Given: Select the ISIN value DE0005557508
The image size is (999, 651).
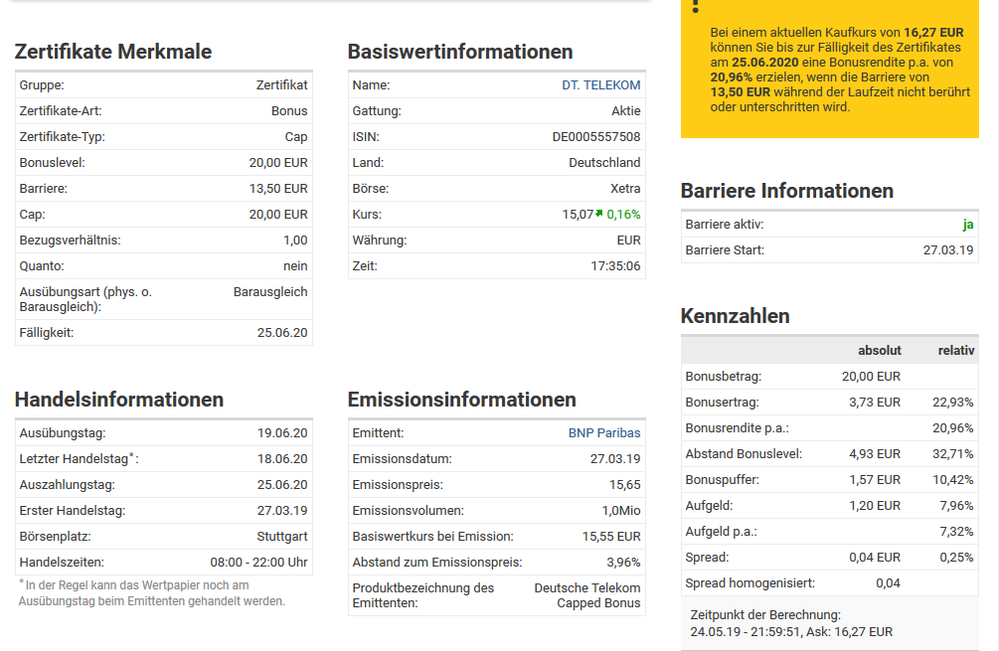Looking at the screenshot, I should (x=596, y=137).
